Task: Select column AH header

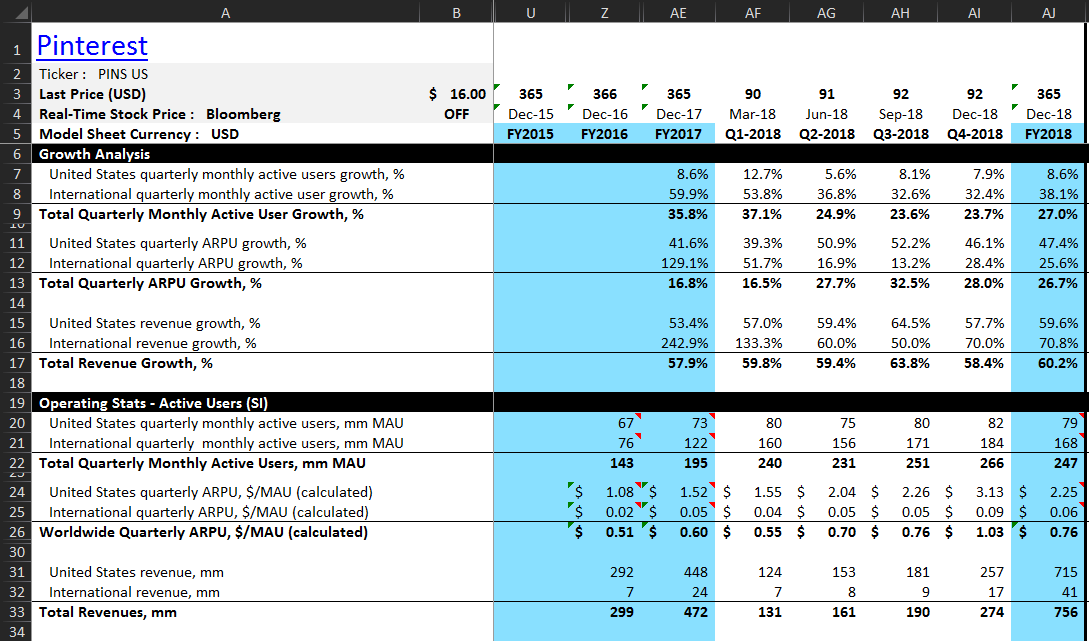Action: 901,13
